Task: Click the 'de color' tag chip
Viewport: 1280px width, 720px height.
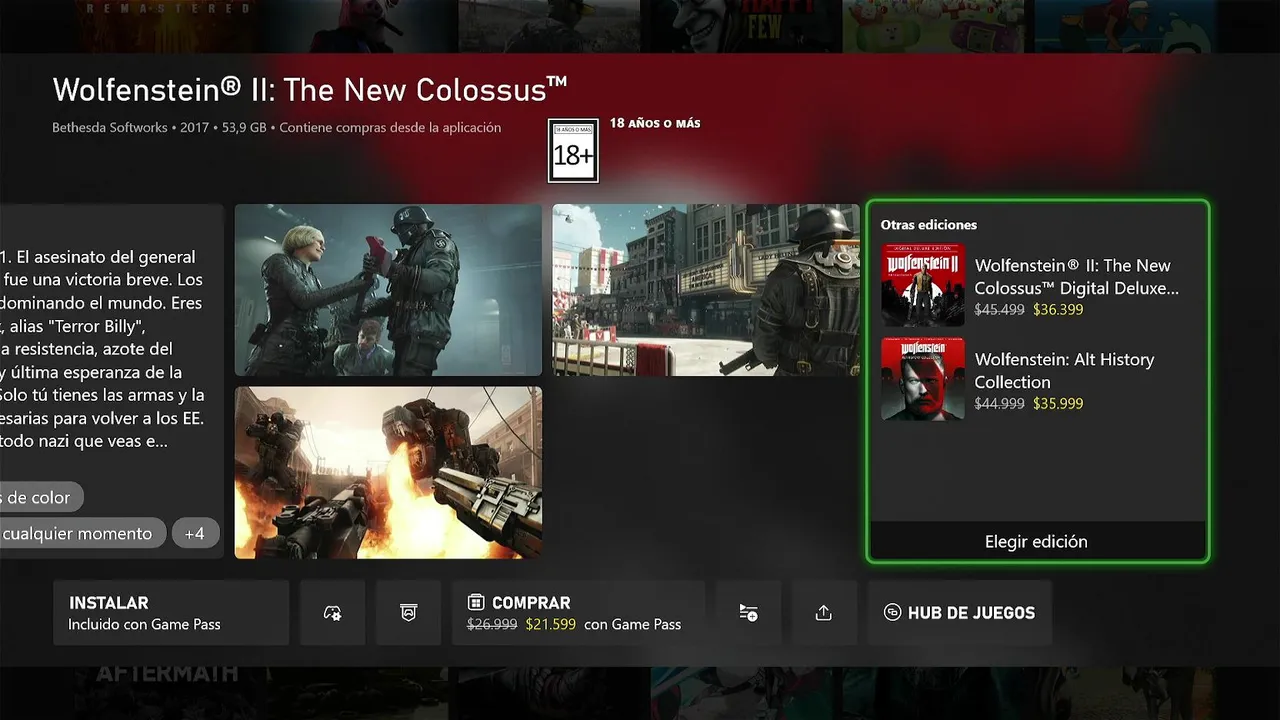Action: 39,497
